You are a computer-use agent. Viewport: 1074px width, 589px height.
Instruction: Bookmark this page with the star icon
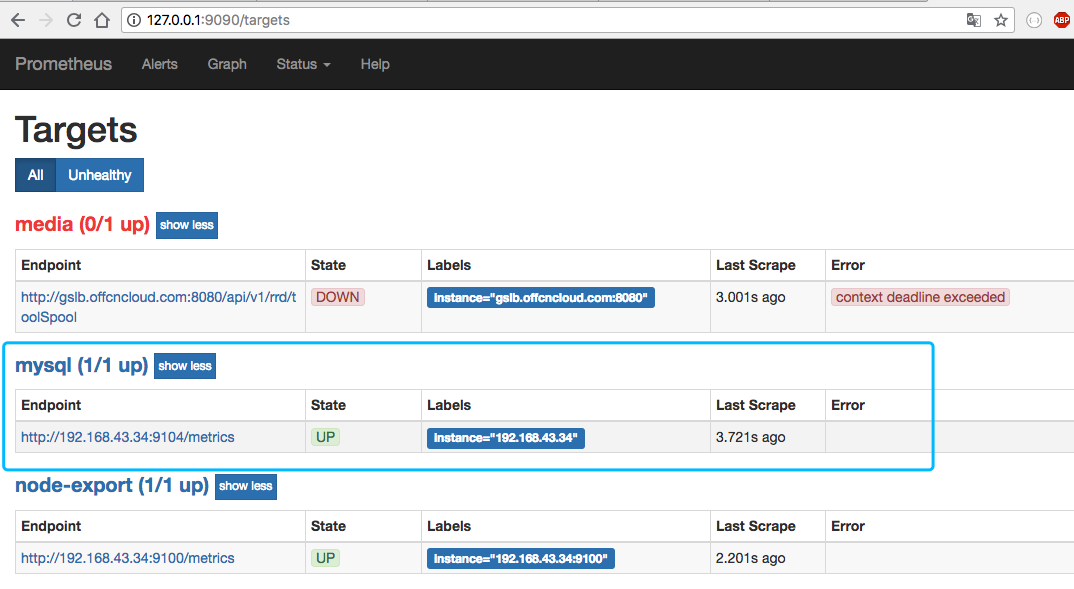1001,20
